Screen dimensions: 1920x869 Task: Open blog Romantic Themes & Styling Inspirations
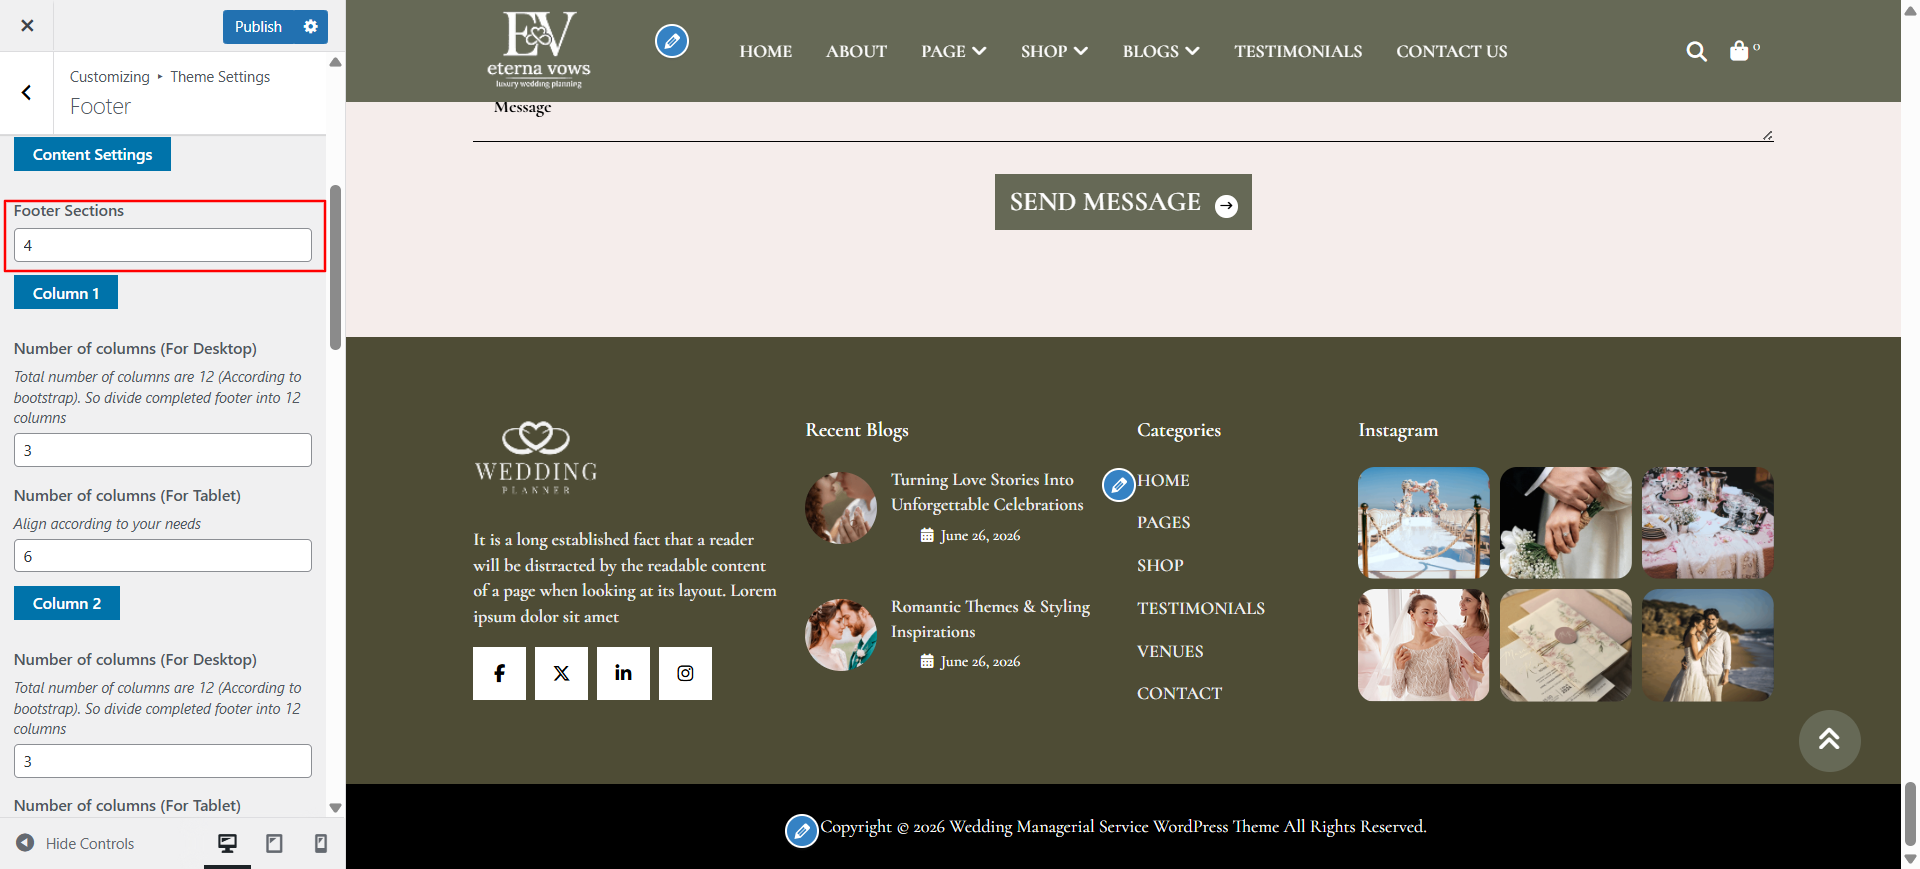[x=990, y=619]
